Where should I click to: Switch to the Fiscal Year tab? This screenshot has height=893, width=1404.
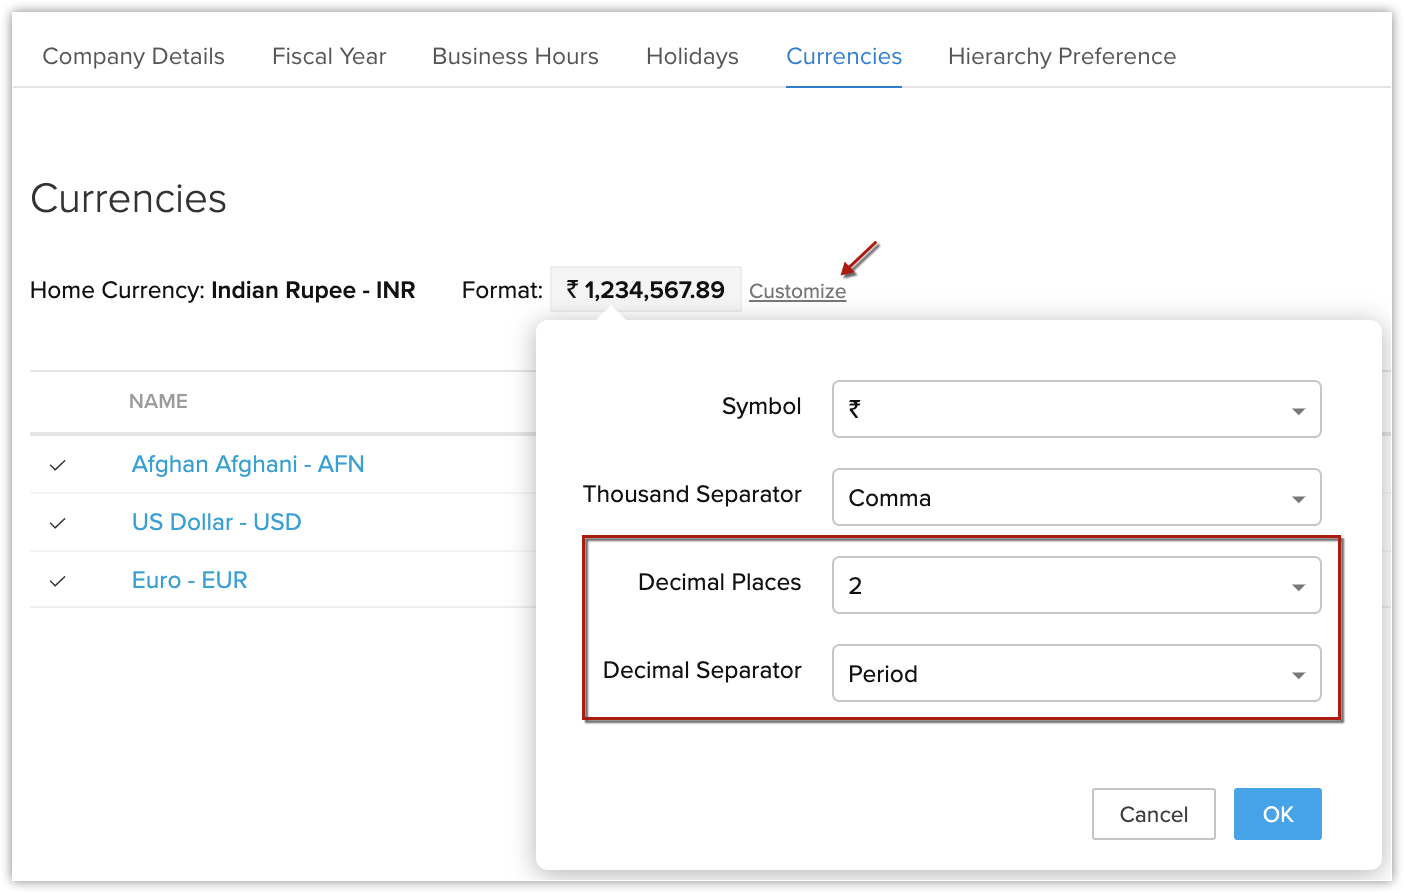click(329, 57)
